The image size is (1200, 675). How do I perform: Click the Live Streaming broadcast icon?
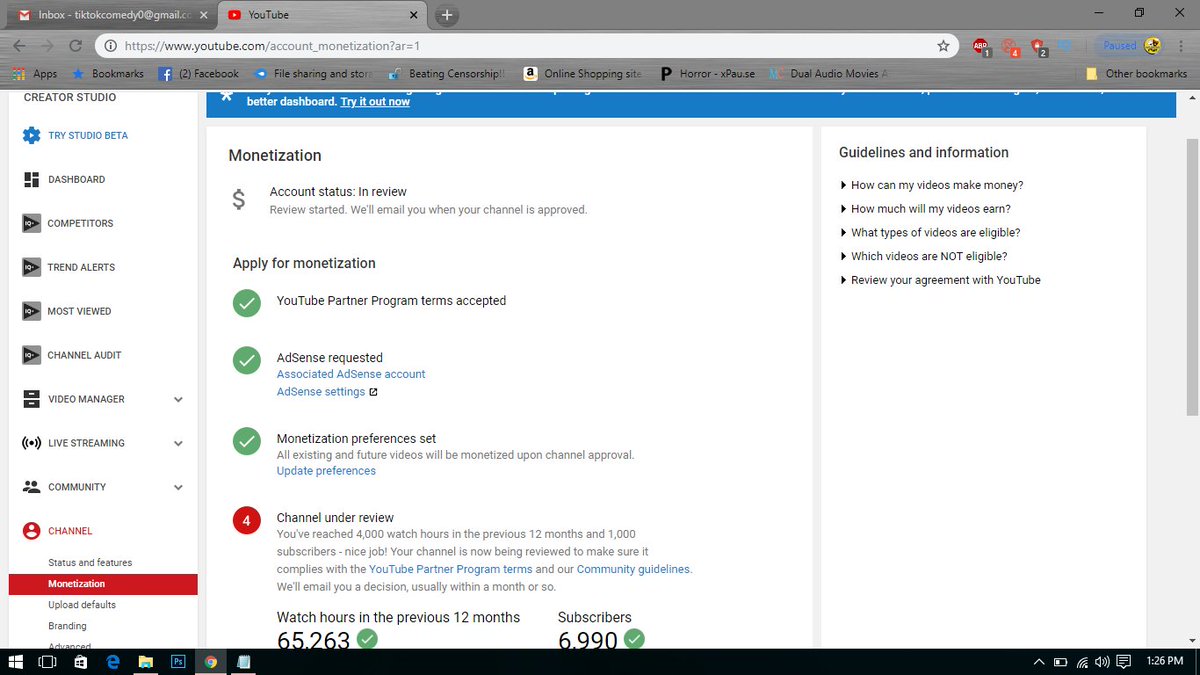31,443
